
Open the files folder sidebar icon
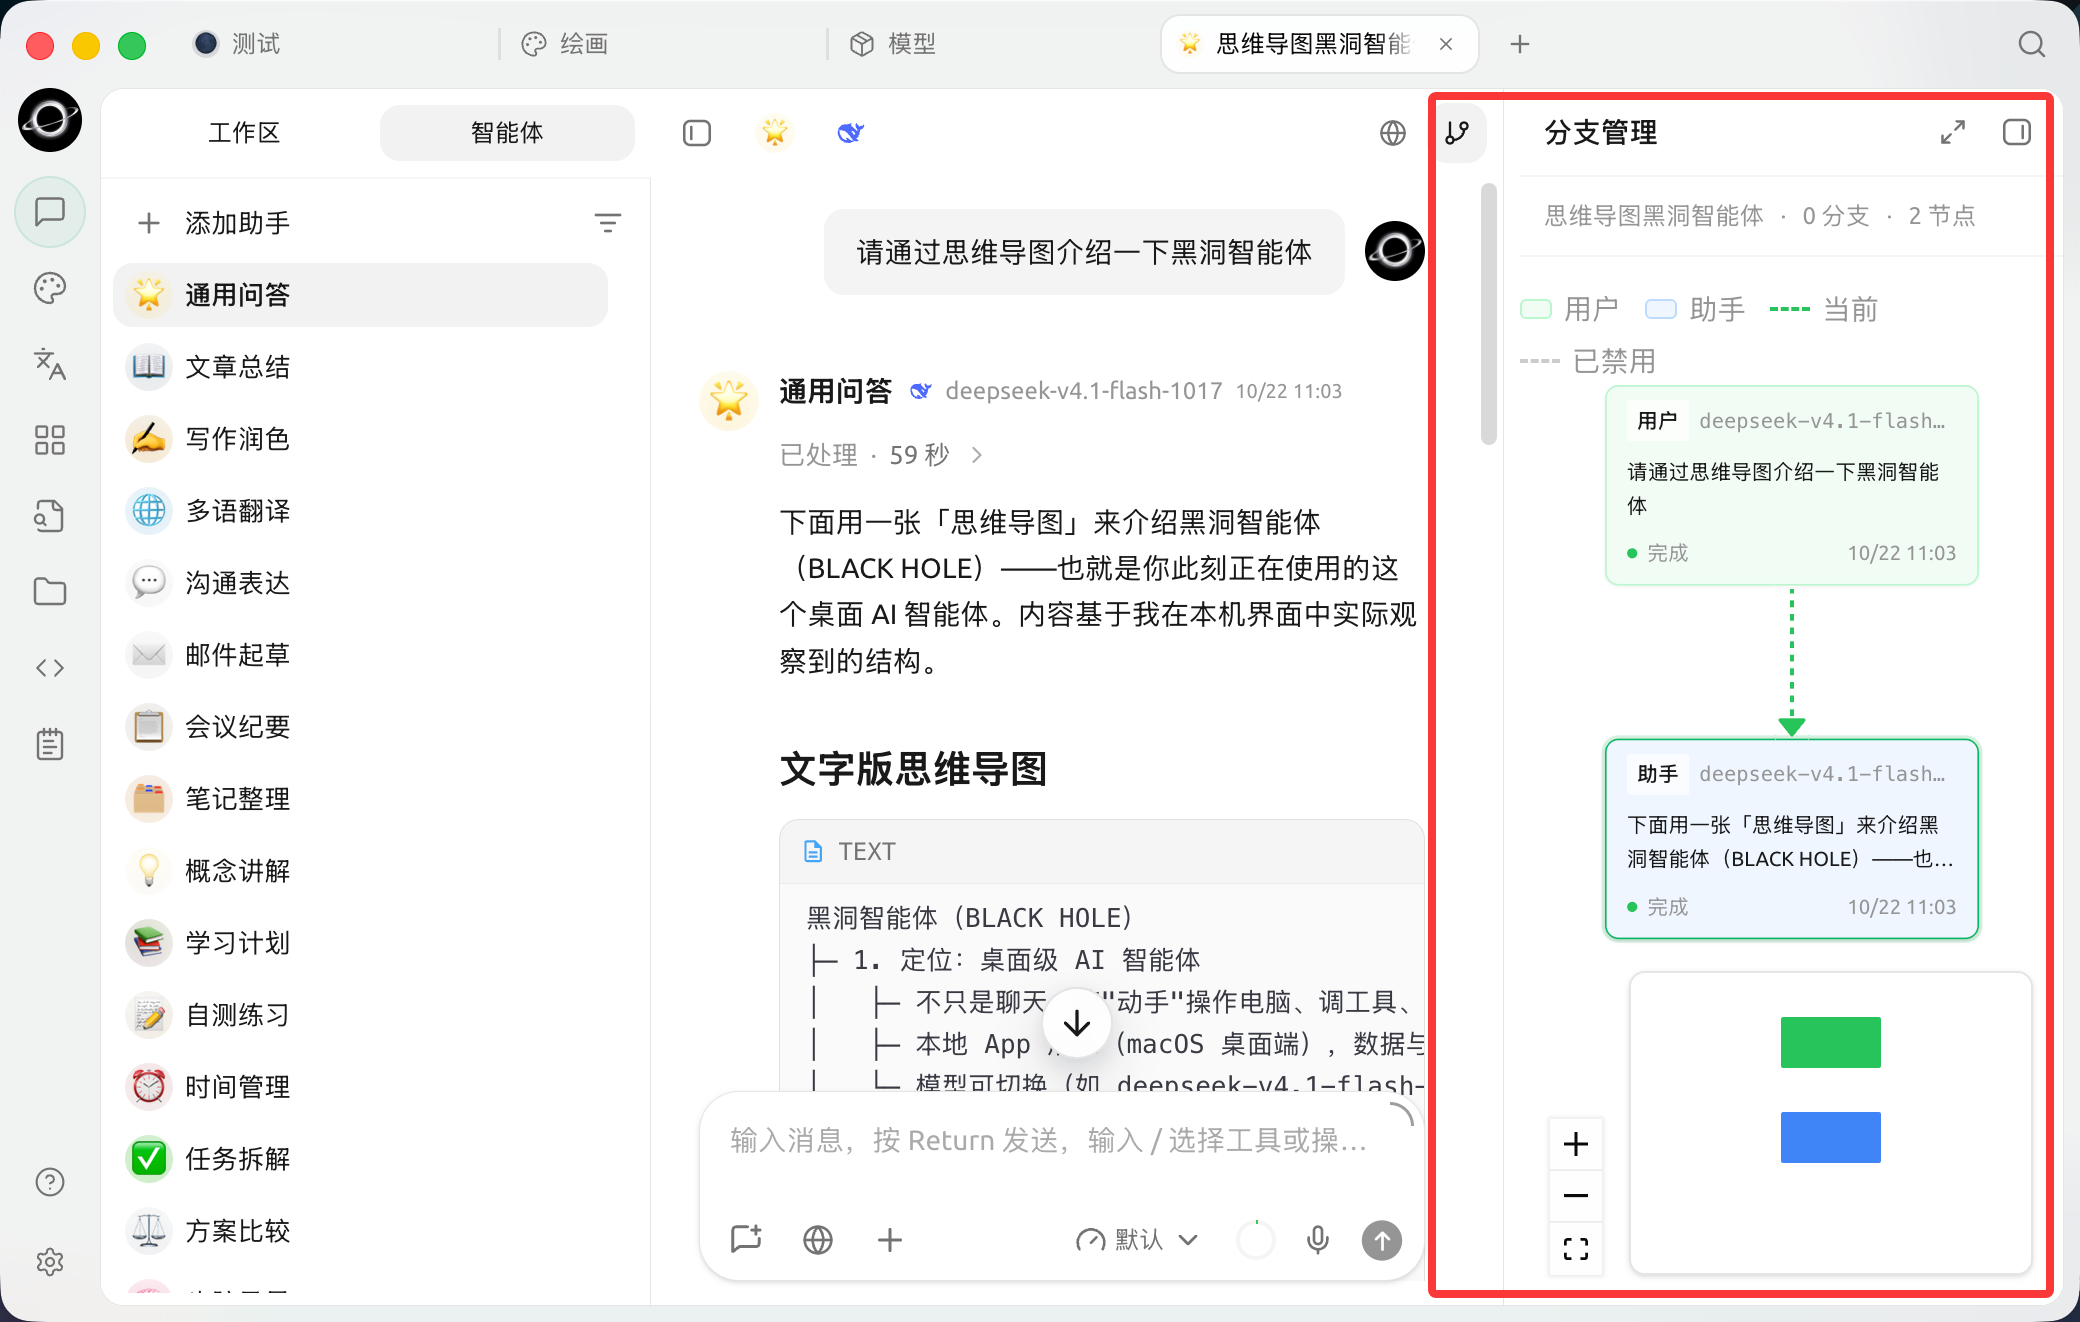click(50, 592)
